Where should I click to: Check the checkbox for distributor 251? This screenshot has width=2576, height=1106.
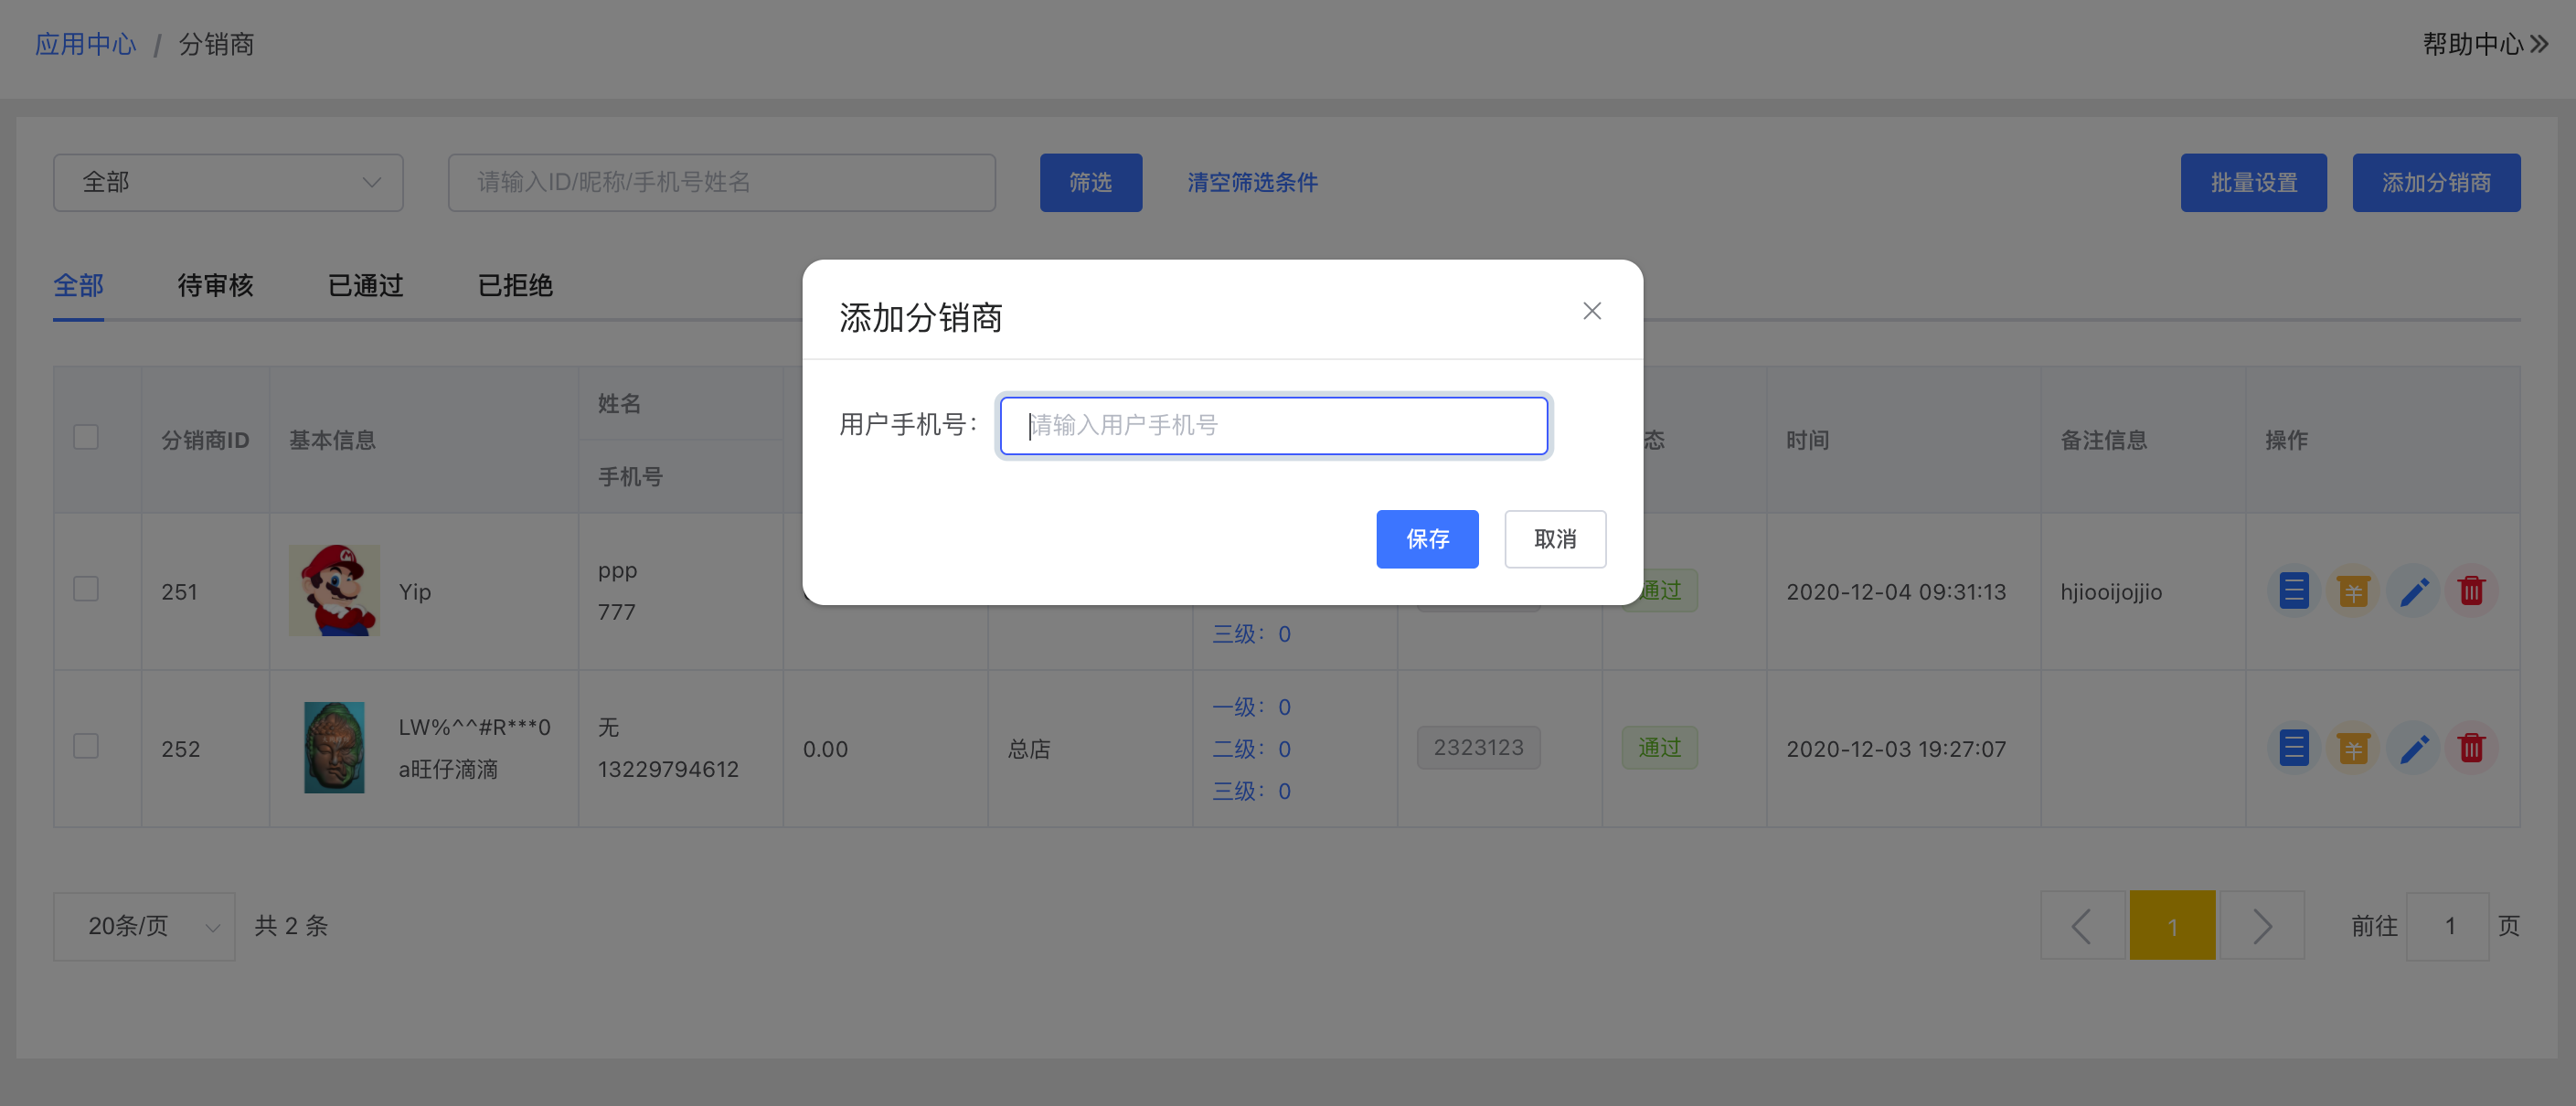(86, 589)
